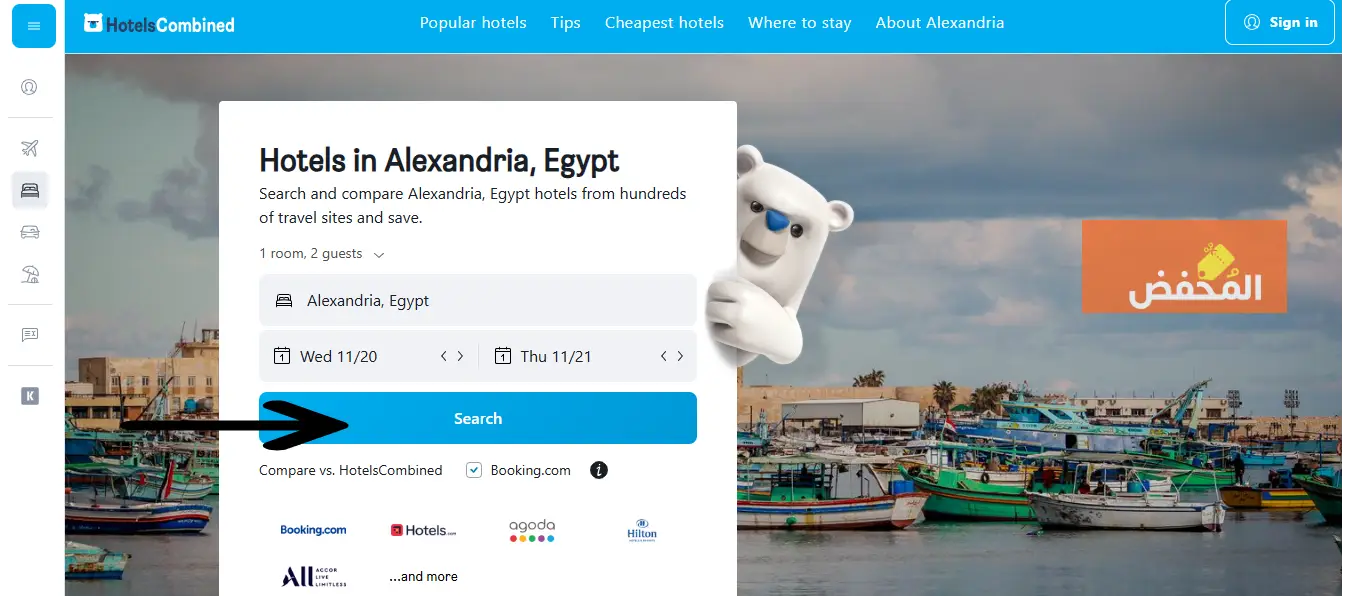Open the Flights airplane icon
Viewport: 1350px width, 596px height.
pyautogui.click(x=30, y=149)
